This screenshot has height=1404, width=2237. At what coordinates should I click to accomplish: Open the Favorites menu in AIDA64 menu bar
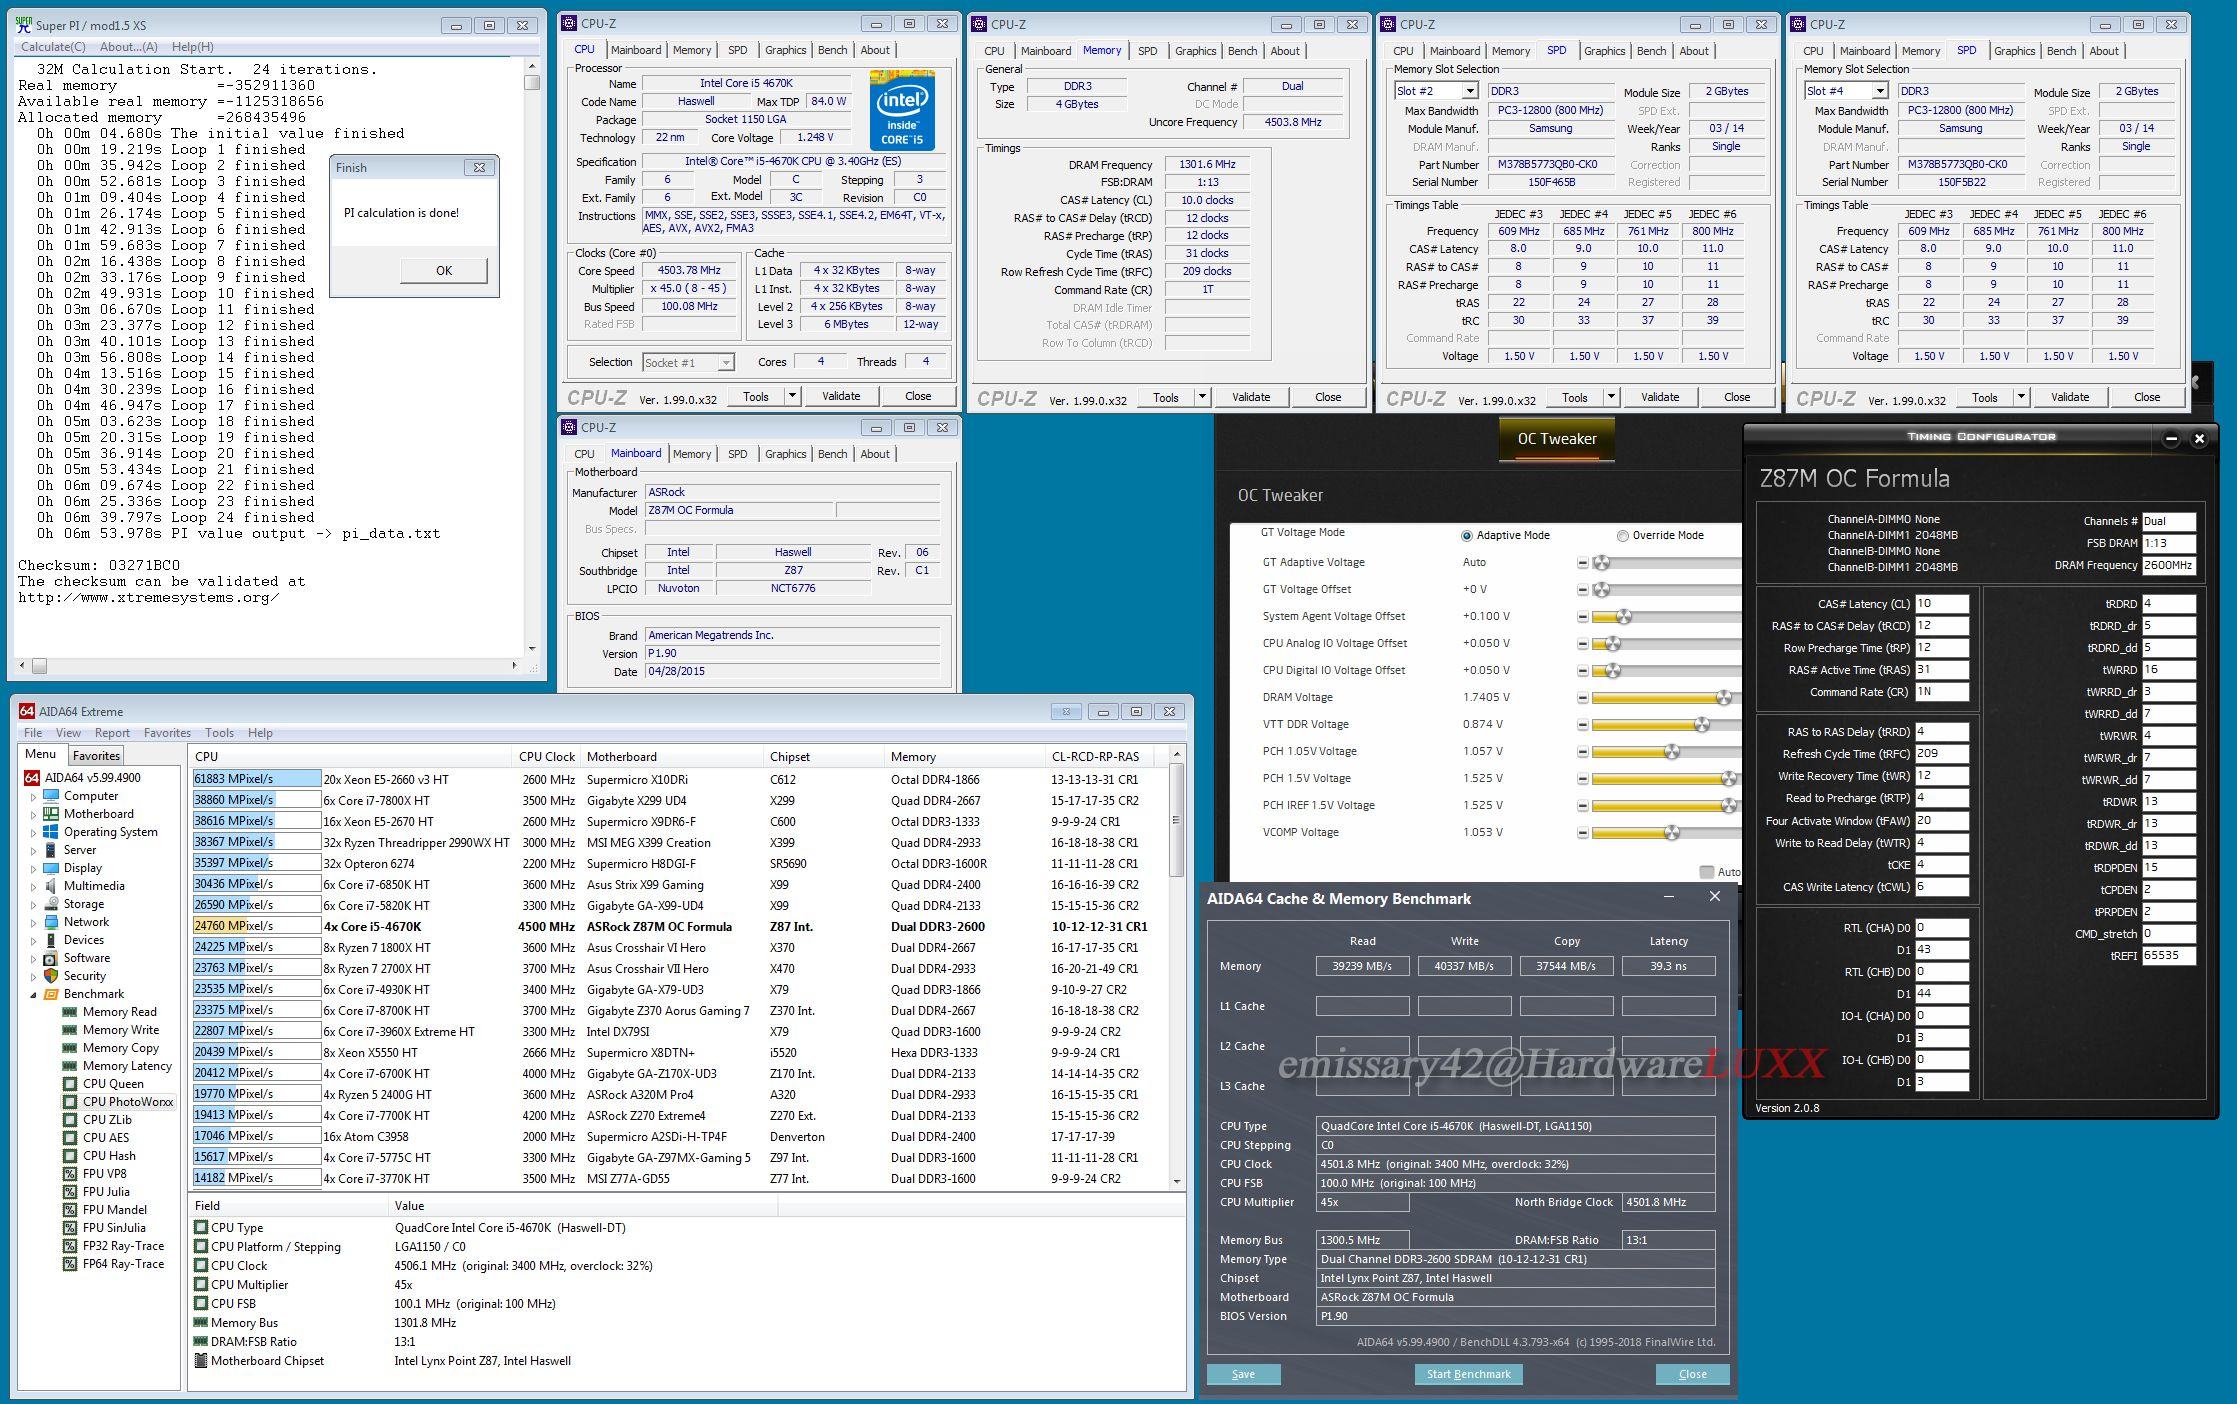pos(167,733)
